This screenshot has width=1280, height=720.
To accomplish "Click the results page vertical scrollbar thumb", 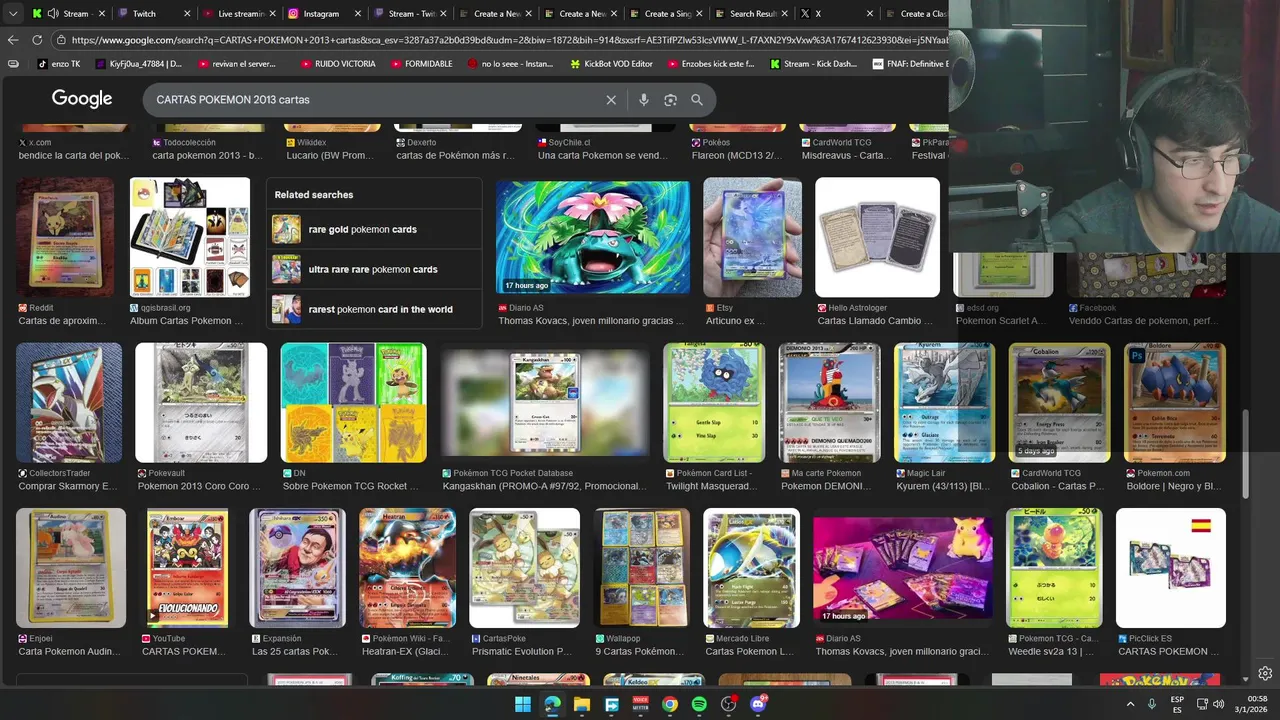I will click(x=1245, y=455).
